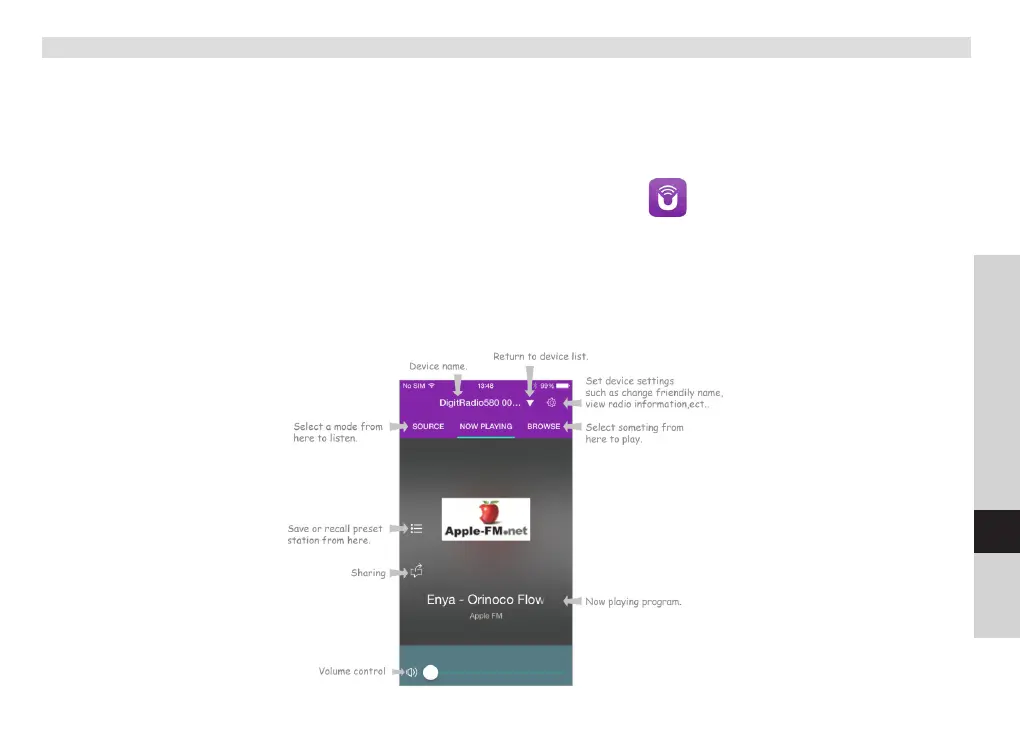This screenshot has height=737, width=1020.
Task: Click the volume slider knob
Action: coord(431,672)
